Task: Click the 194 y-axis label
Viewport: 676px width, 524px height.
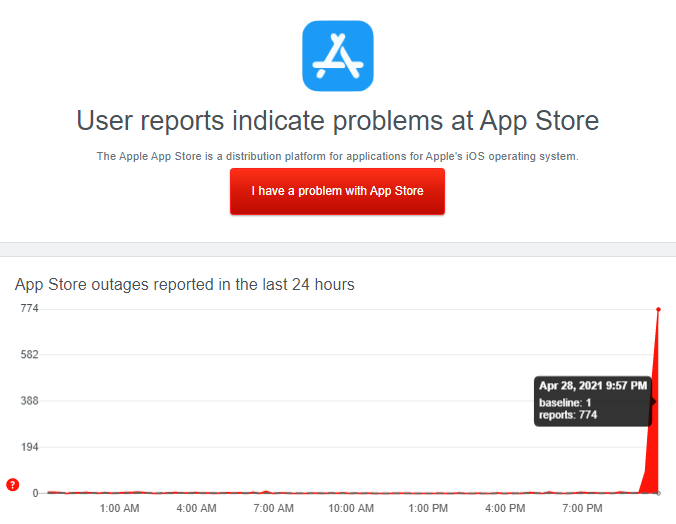Action: (30, 447)
